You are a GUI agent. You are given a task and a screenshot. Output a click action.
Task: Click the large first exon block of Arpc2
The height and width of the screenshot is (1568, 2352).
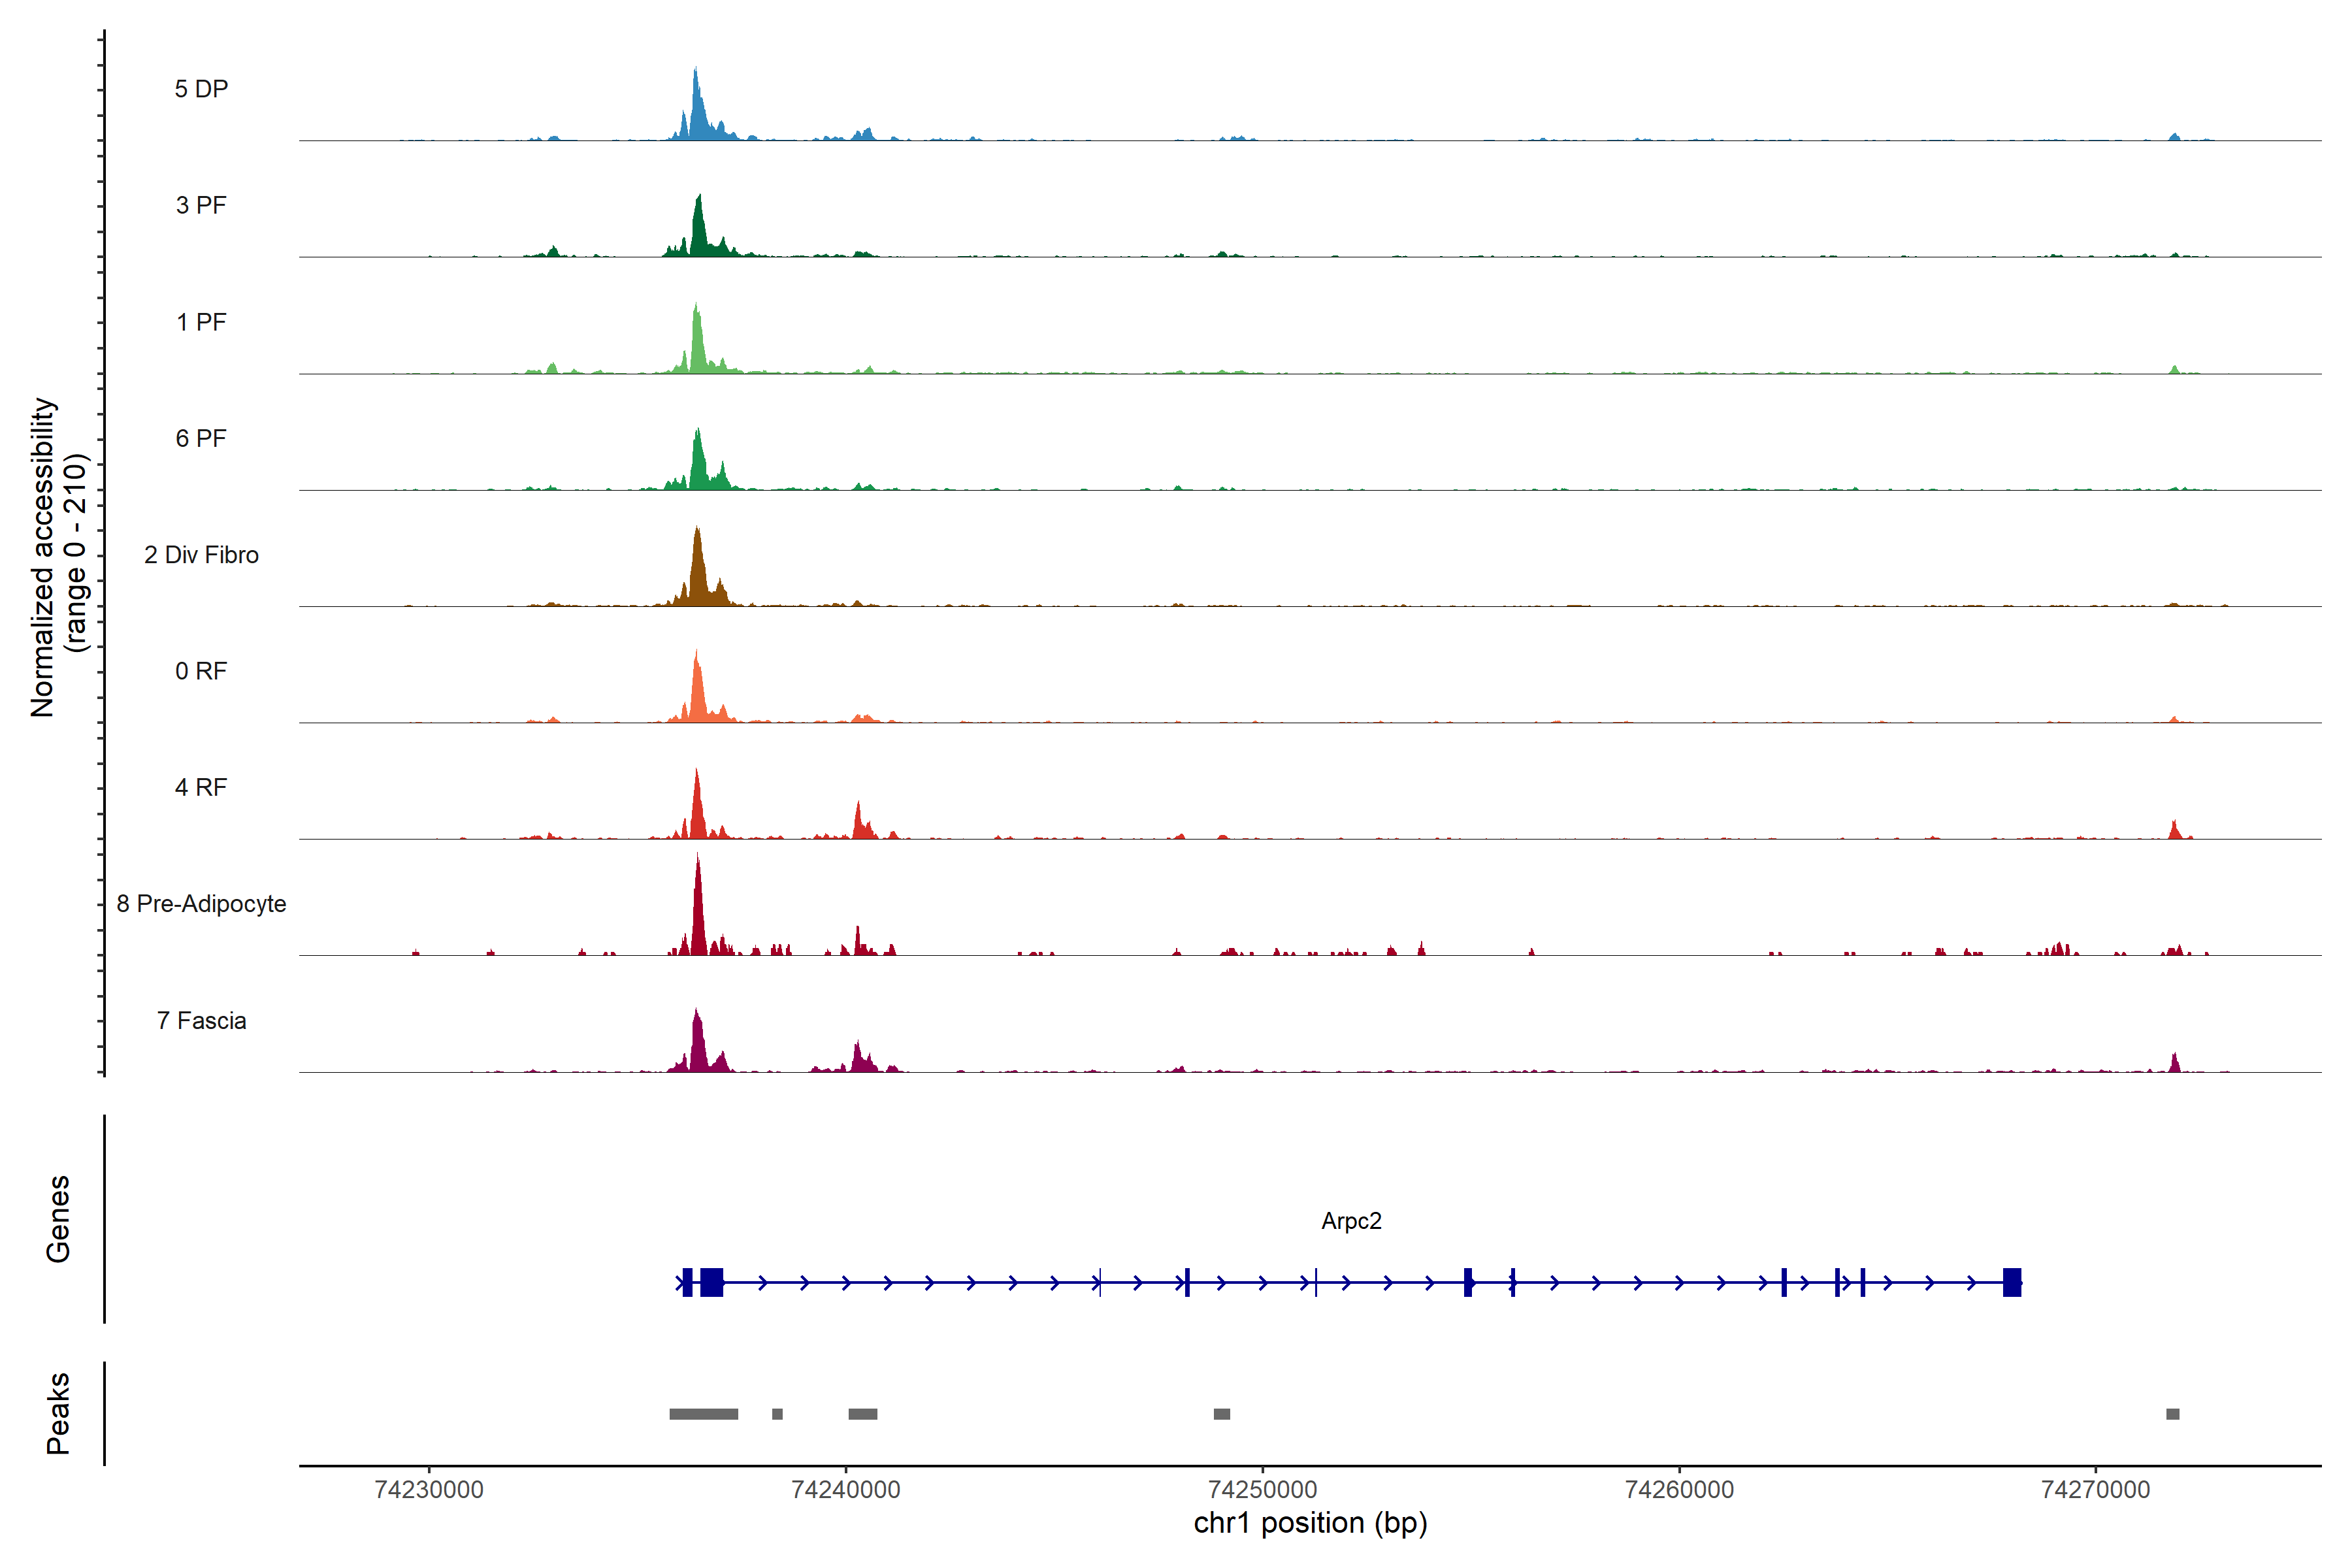pyautogui.click(x=711, y=1282)
